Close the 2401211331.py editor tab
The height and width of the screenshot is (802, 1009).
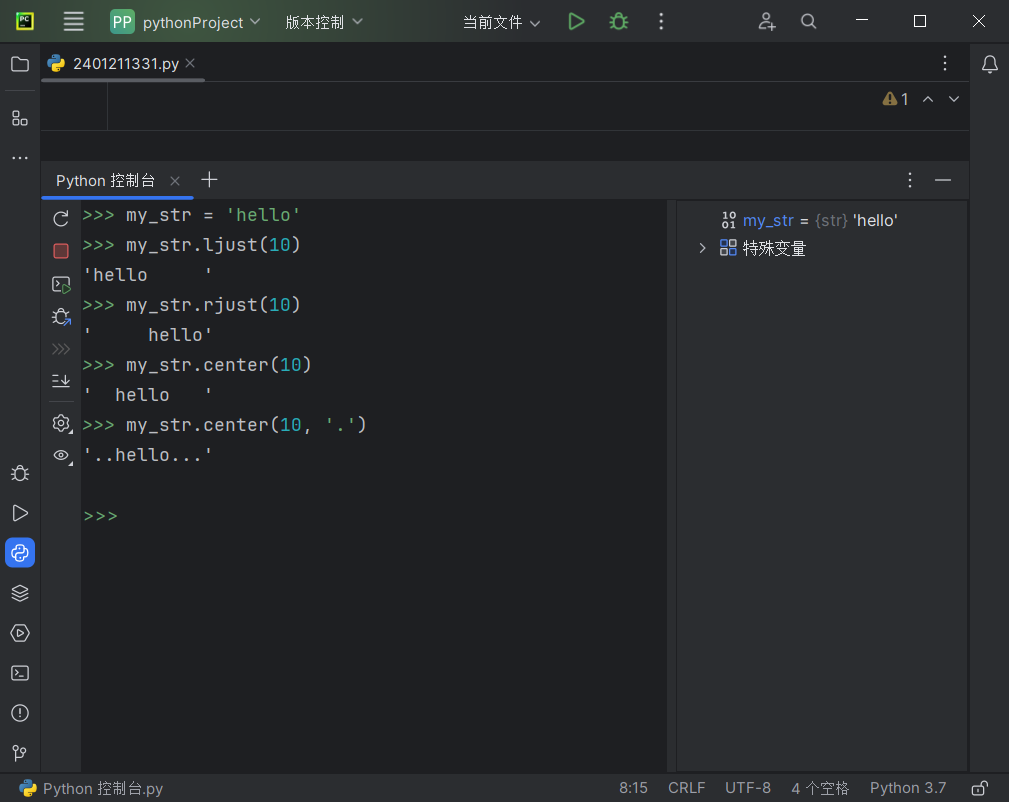(190, 63)
